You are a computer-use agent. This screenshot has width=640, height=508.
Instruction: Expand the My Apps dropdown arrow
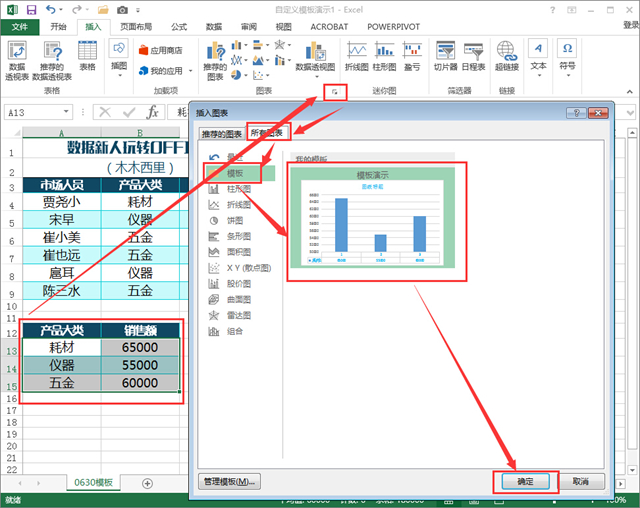(x=190, y=71)
